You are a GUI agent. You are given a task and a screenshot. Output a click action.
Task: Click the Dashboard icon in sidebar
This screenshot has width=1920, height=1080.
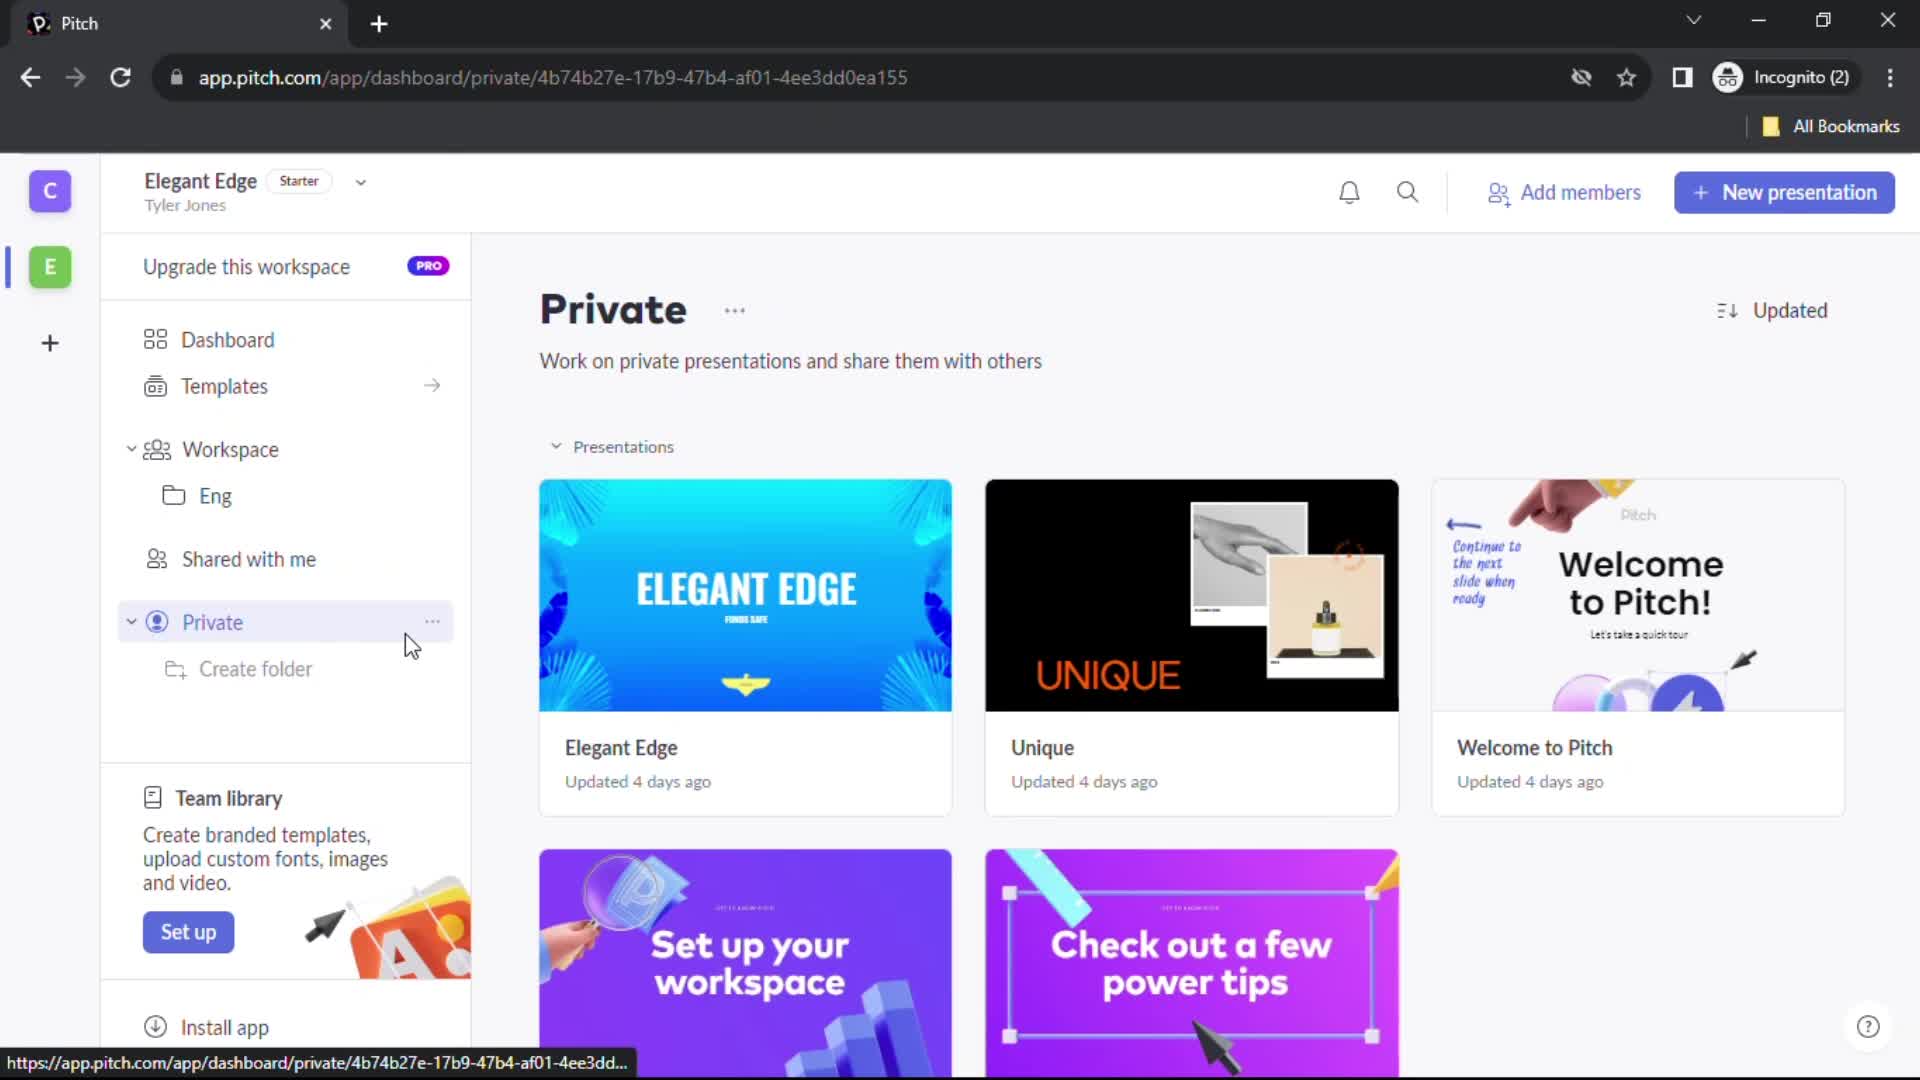[154, 340]
